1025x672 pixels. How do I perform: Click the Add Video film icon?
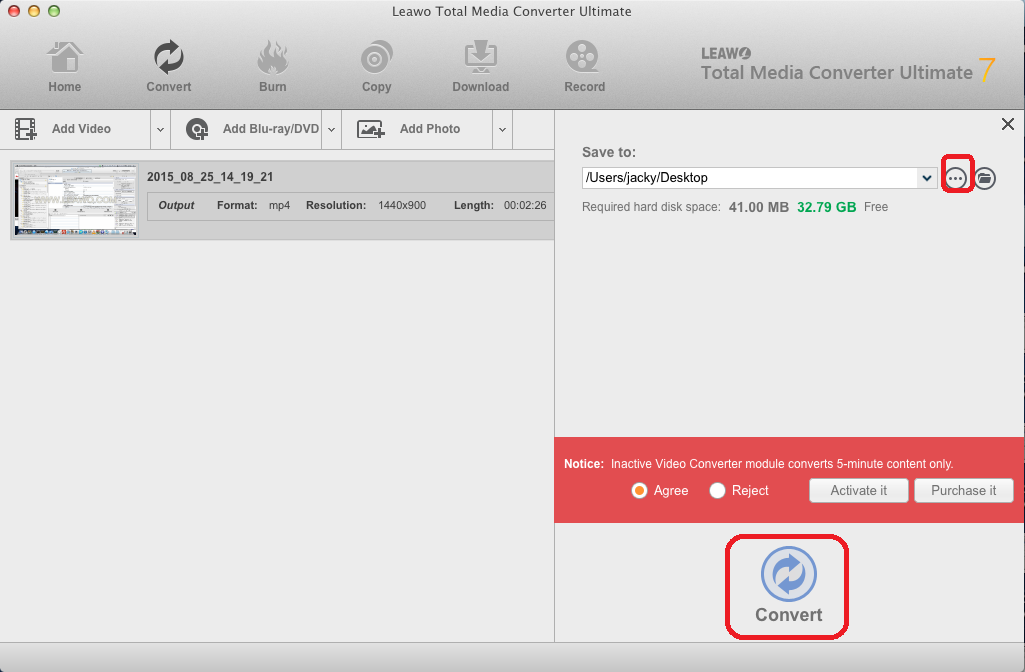coord(25,129)
